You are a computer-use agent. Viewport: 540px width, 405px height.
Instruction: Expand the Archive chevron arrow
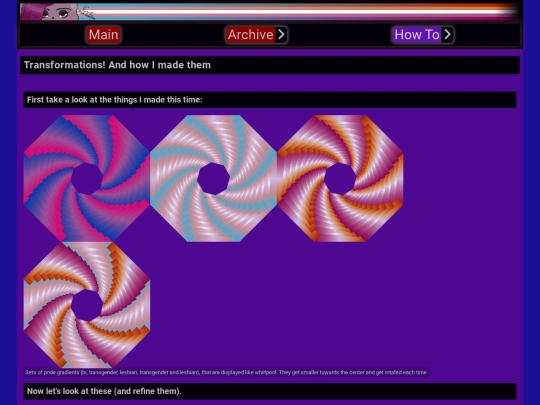[281, 35]
